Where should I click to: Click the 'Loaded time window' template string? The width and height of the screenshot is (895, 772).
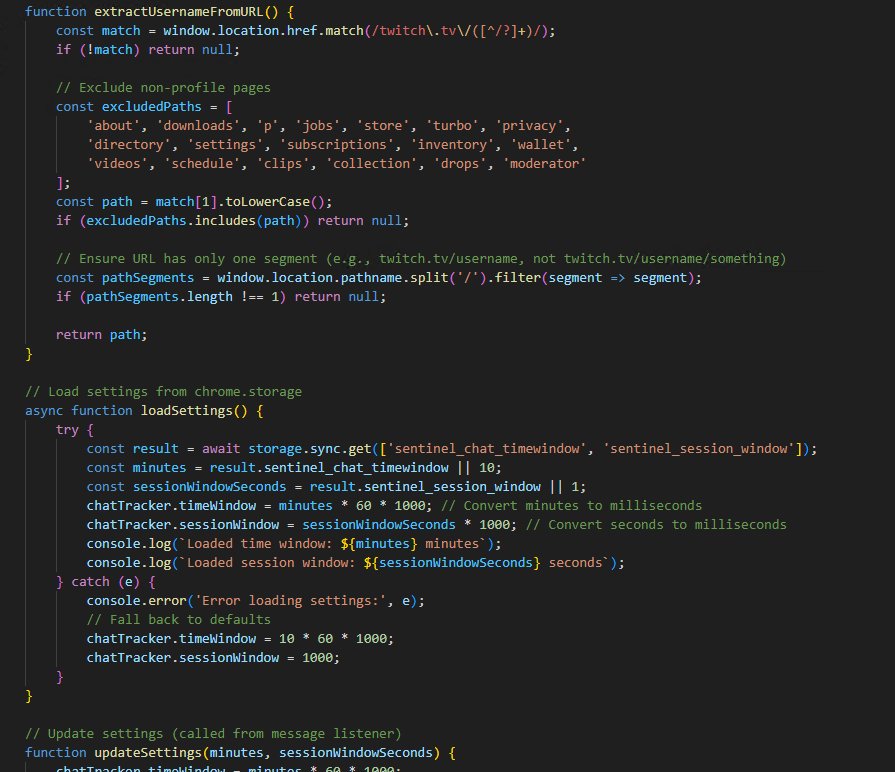click(333, 544)
